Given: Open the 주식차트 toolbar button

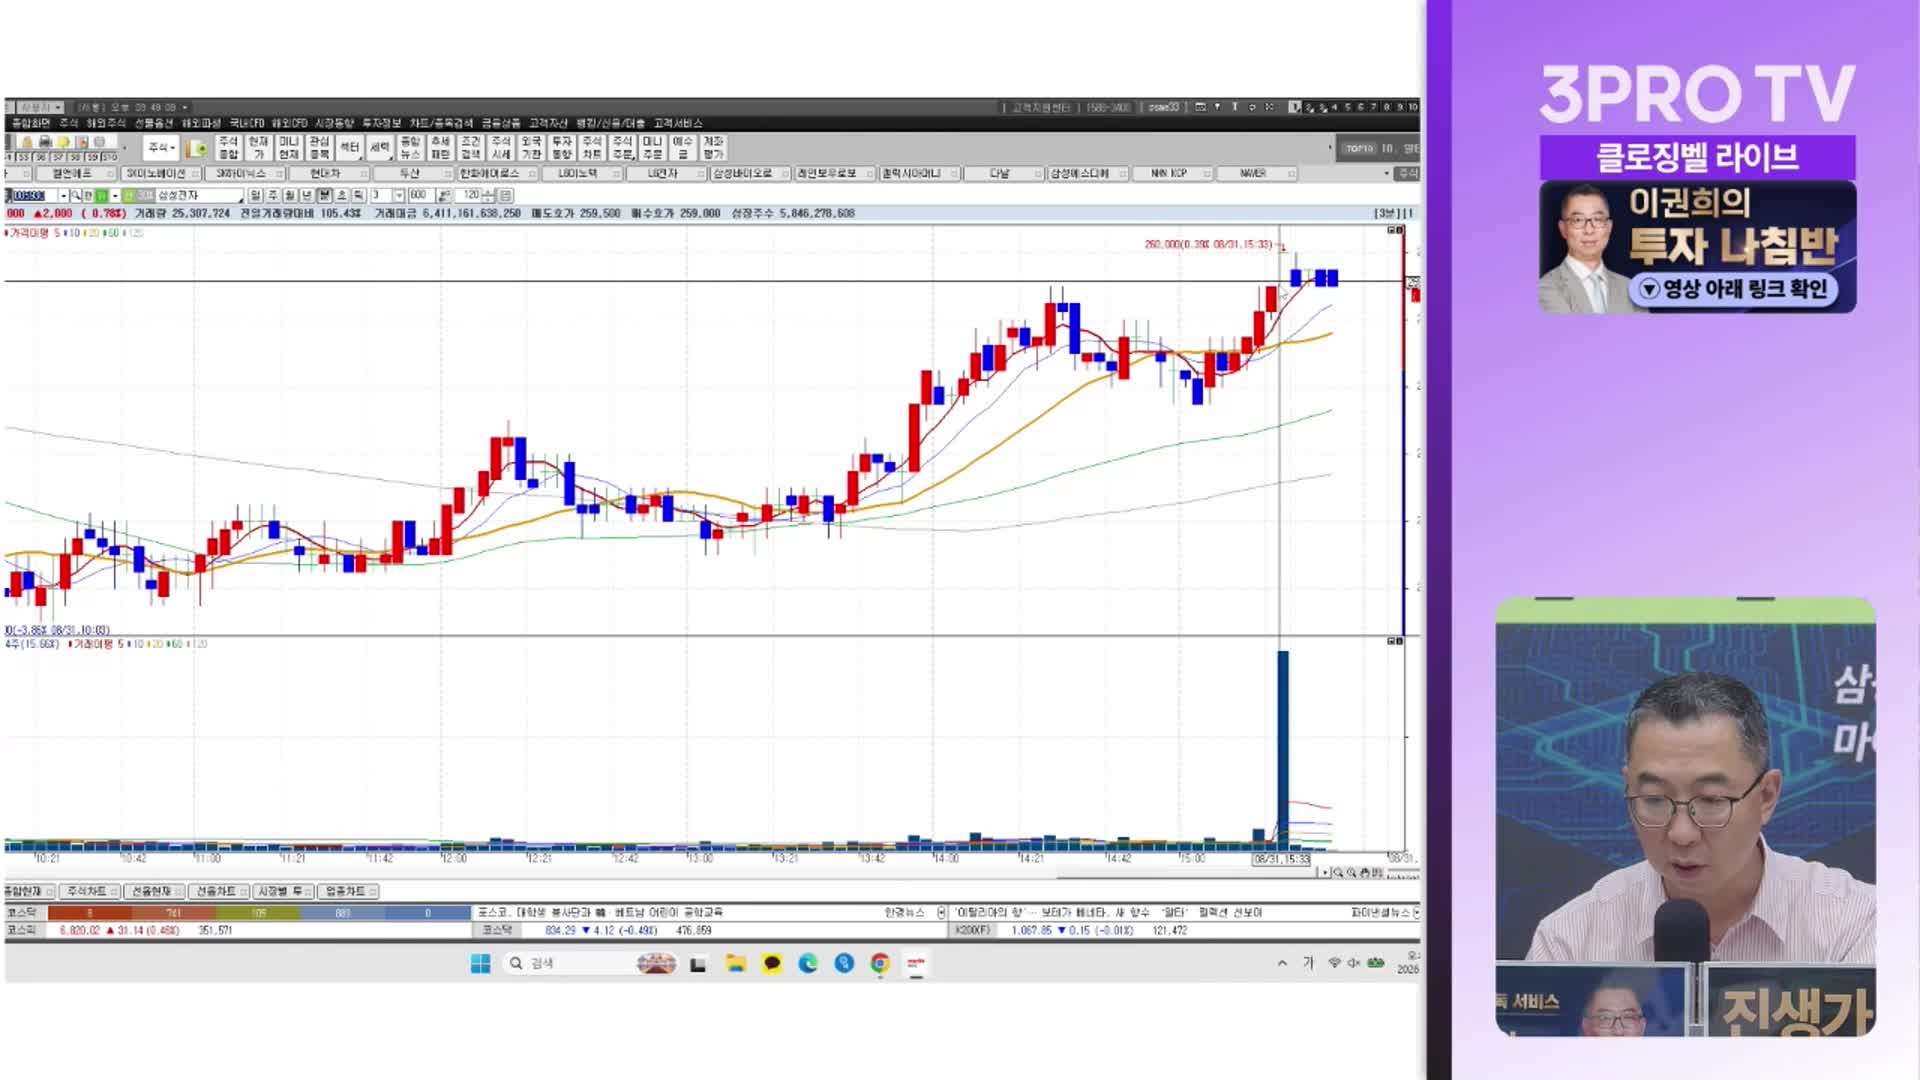Looking at the screenshot, I should click(592, 148).
